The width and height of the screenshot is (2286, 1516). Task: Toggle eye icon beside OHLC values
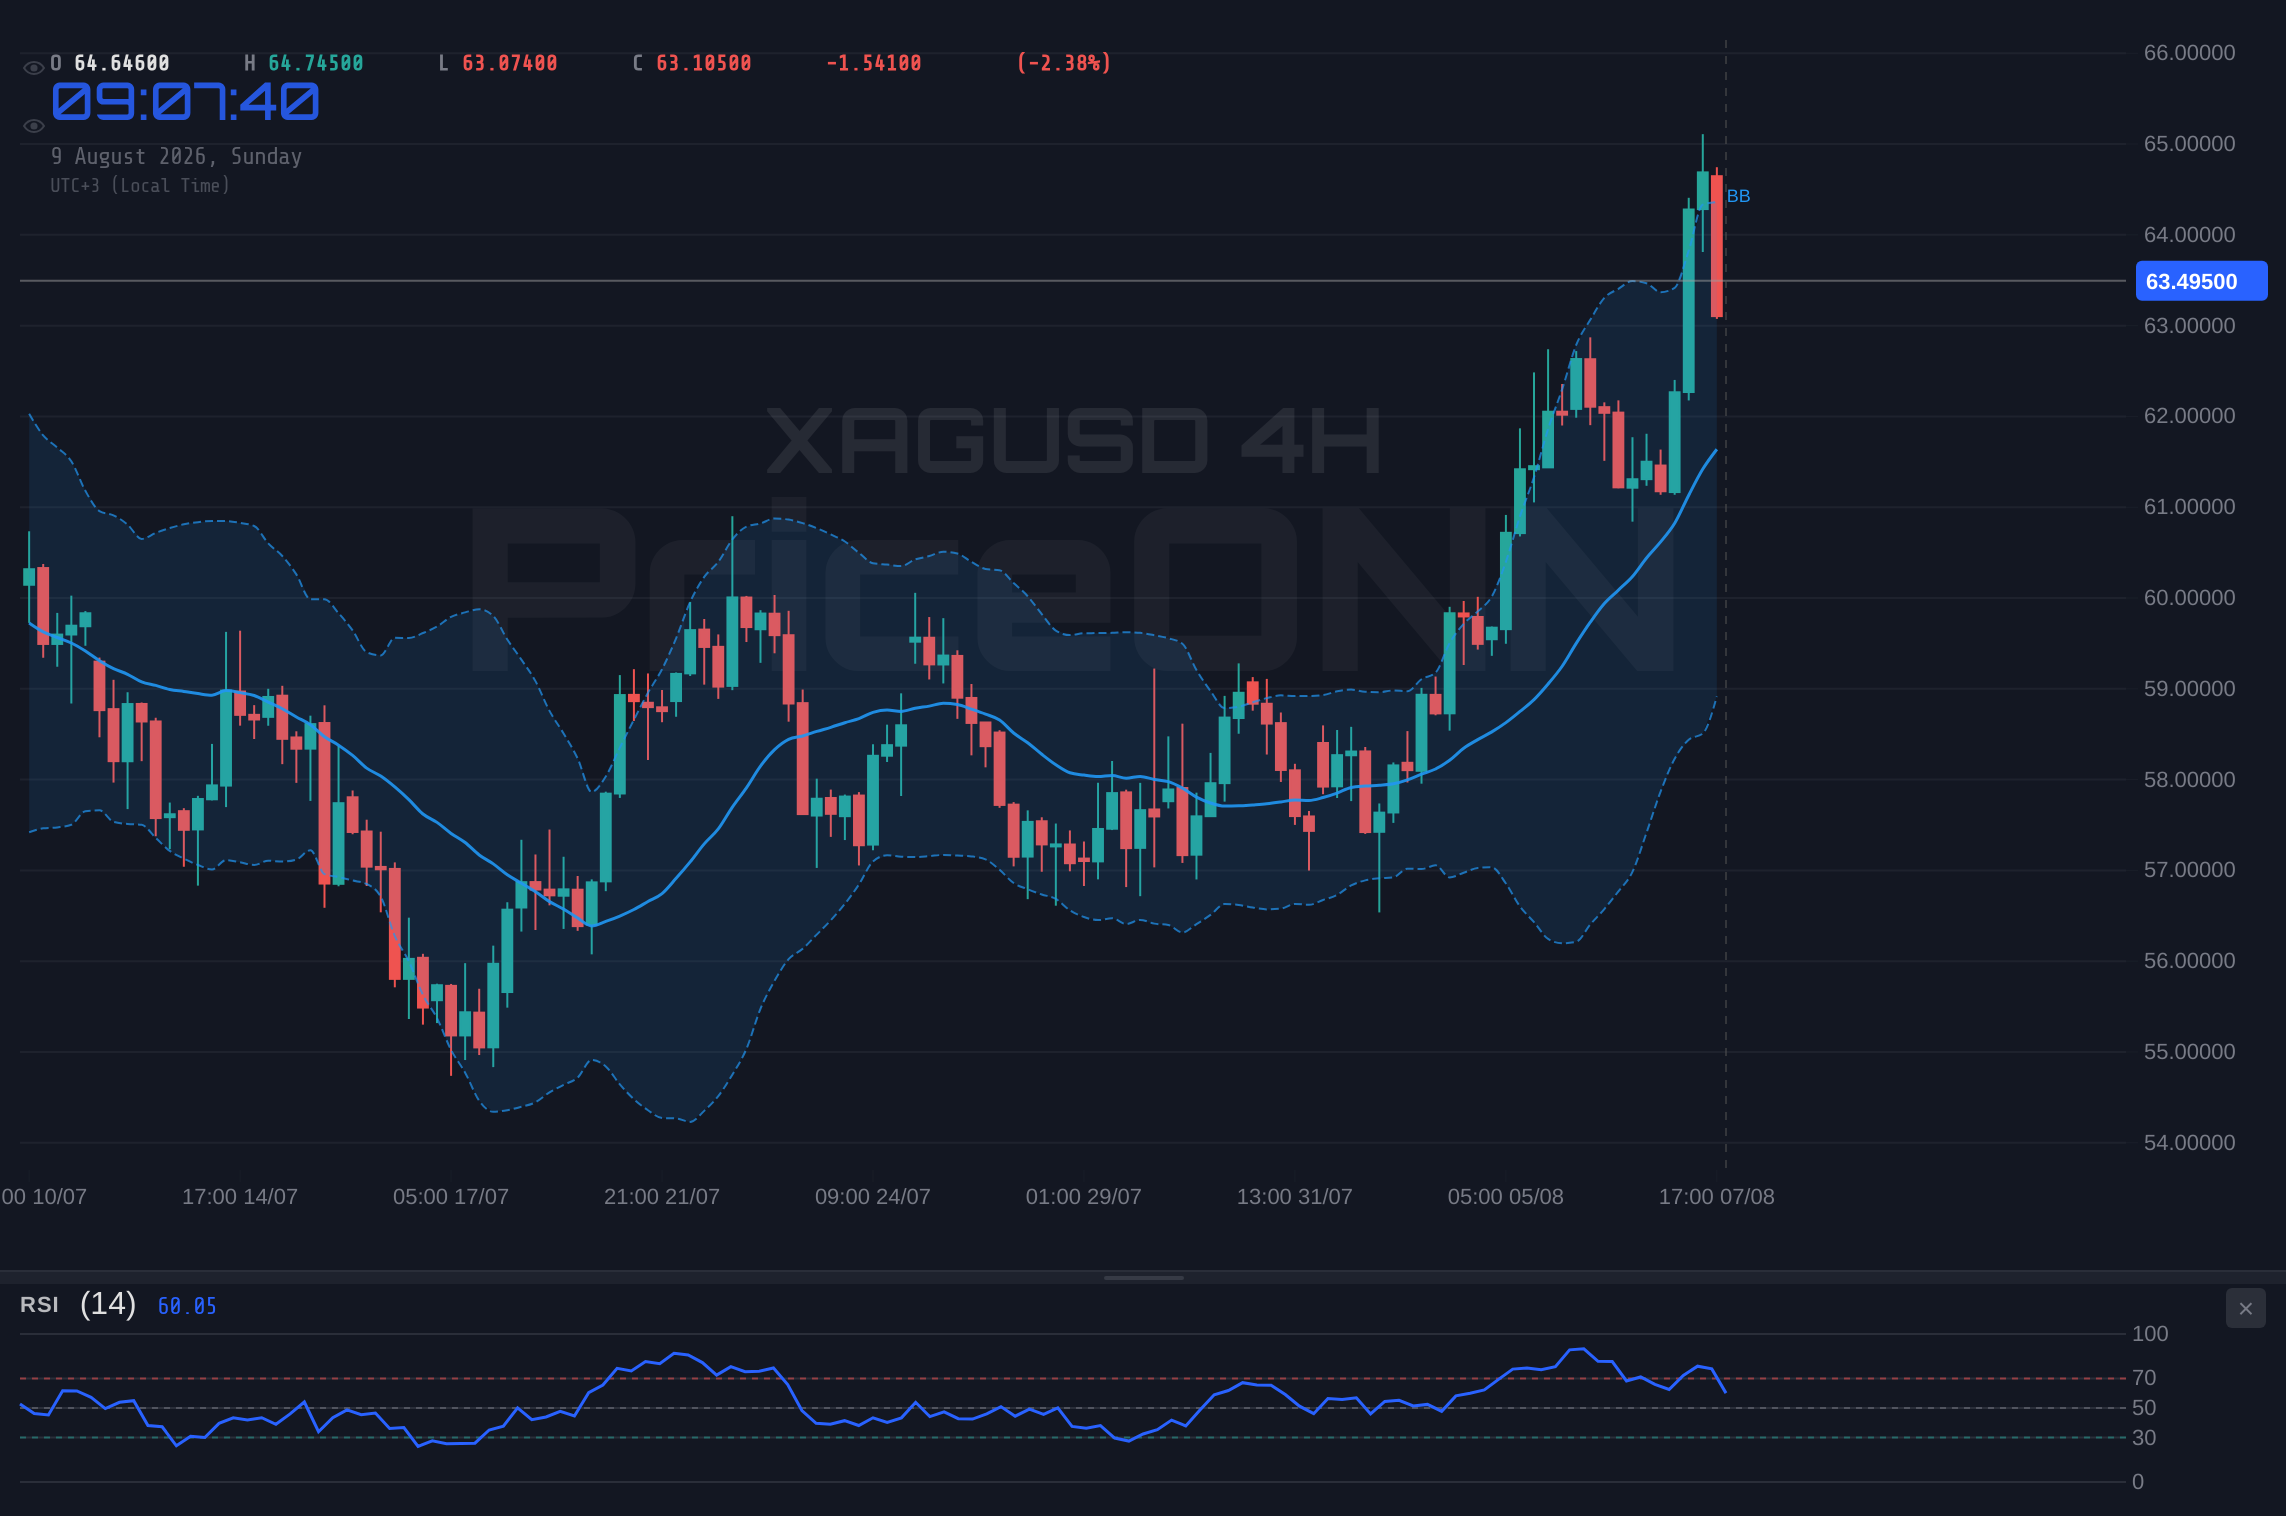(33, 68)
